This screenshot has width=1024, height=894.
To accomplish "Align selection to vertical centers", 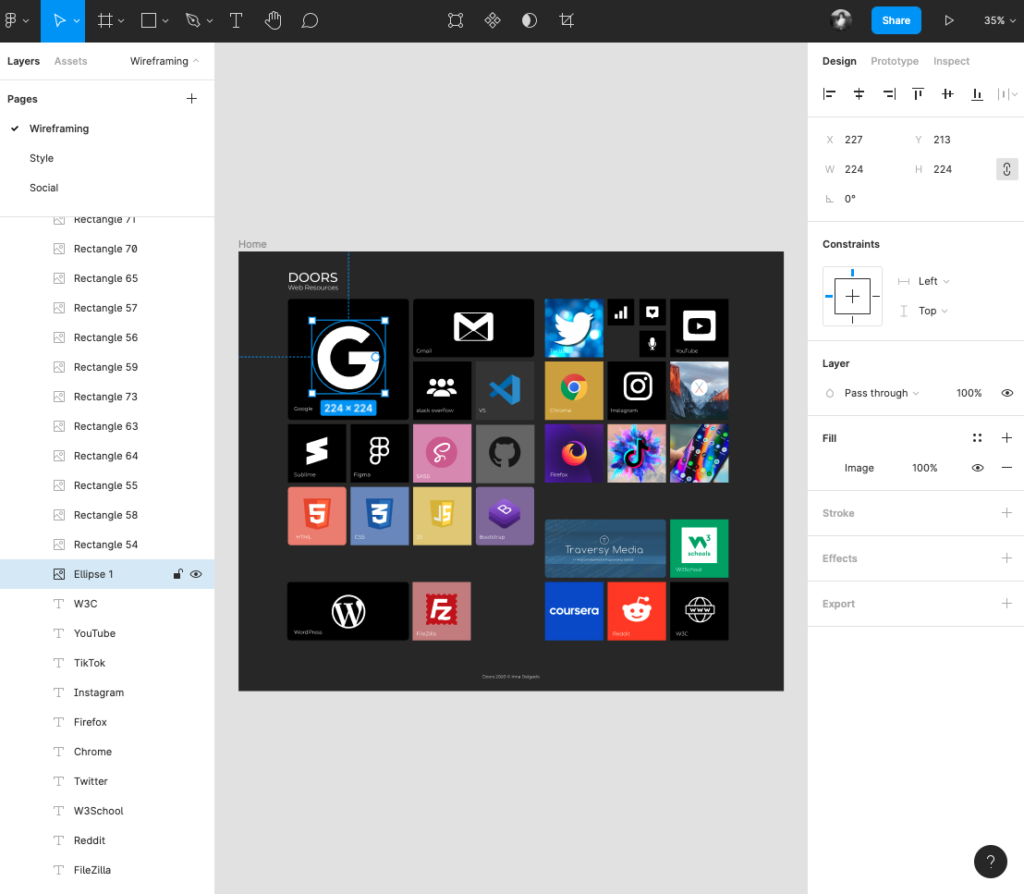I will 948,94.
